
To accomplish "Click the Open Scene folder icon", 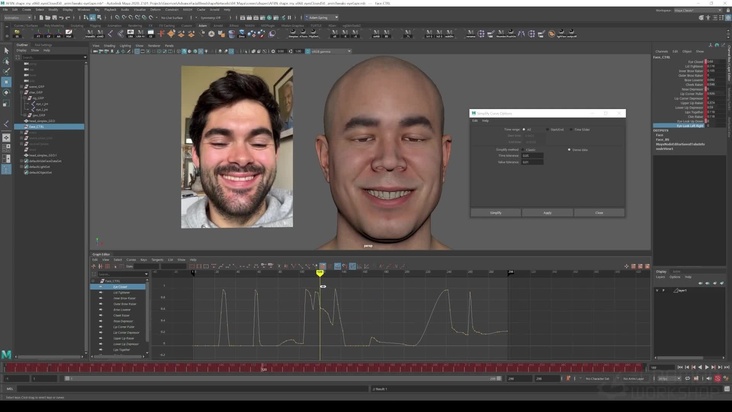I will click(48, 18).
